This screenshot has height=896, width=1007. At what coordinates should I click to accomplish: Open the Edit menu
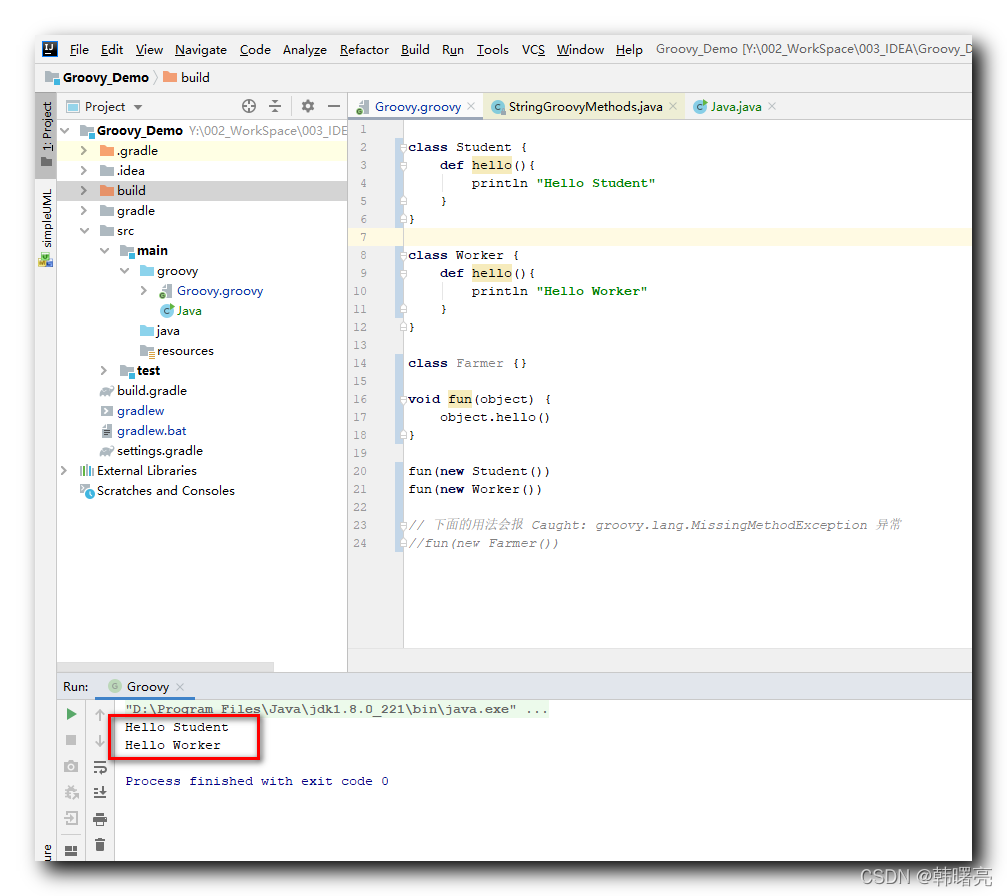coord(112,49)
